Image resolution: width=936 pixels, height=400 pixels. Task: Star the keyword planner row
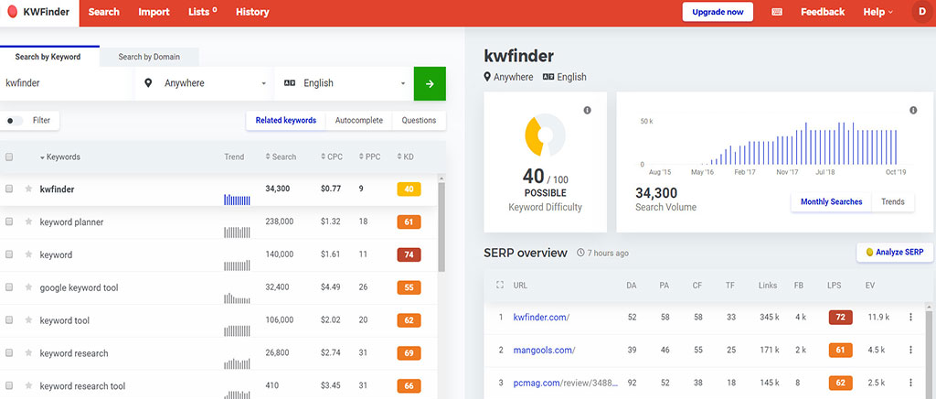(29, 222)
